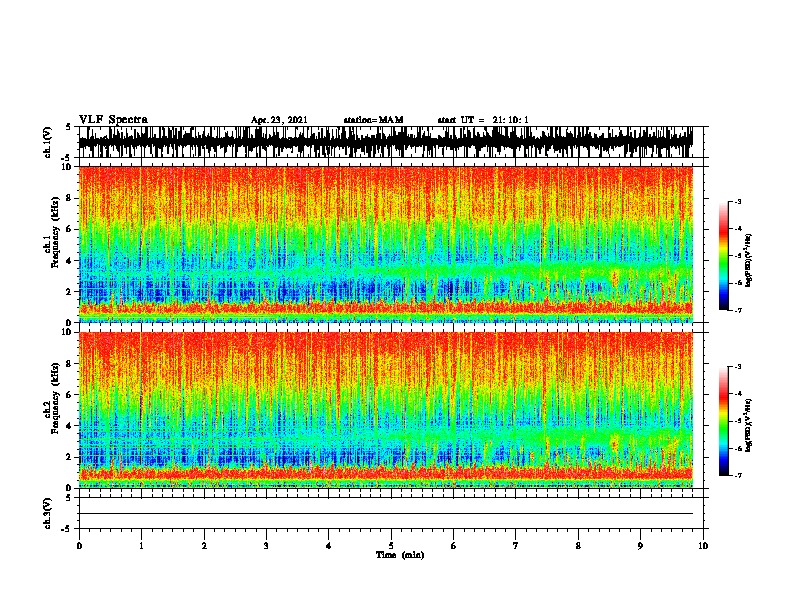Click the ch.2 spectrogram color scale bar
Image resolution: width=792 pixels, height=612 pixels.
tap(723, 421)
